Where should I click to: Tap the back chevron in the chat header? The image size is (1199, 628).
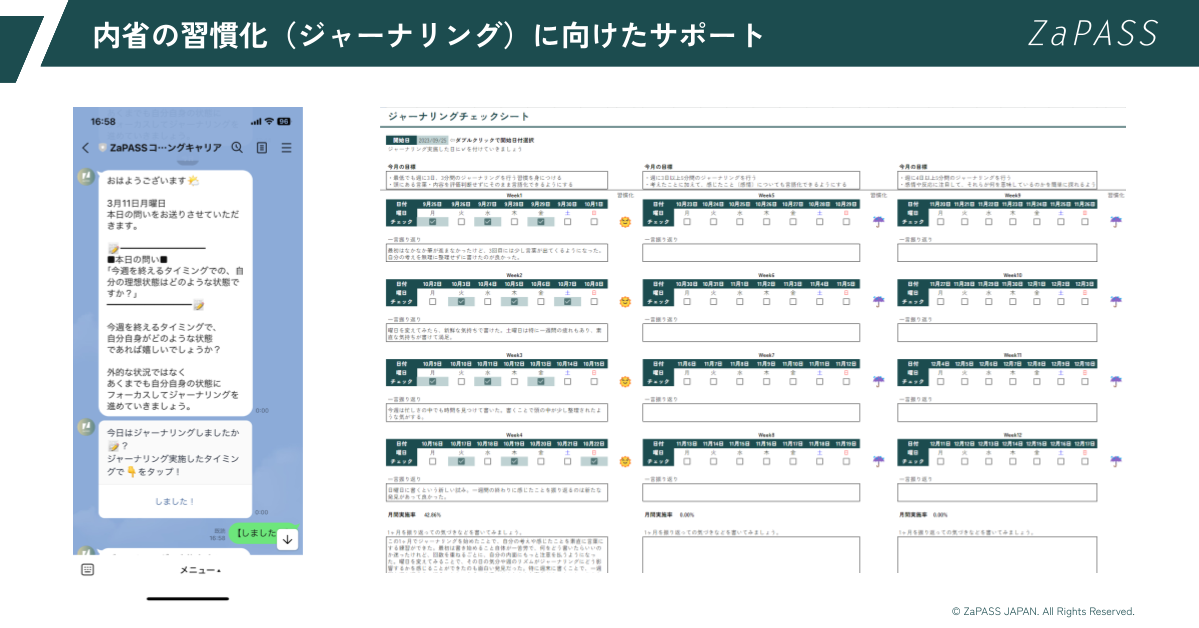85,148
